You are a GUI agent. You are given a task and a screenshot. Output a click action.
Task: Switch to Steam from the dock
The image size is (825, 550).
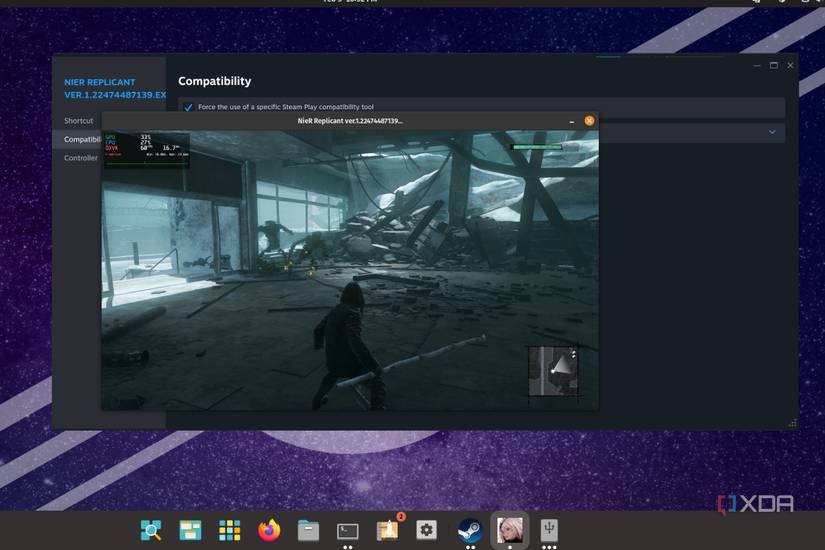pyautogui.click(x=469, y=530)
